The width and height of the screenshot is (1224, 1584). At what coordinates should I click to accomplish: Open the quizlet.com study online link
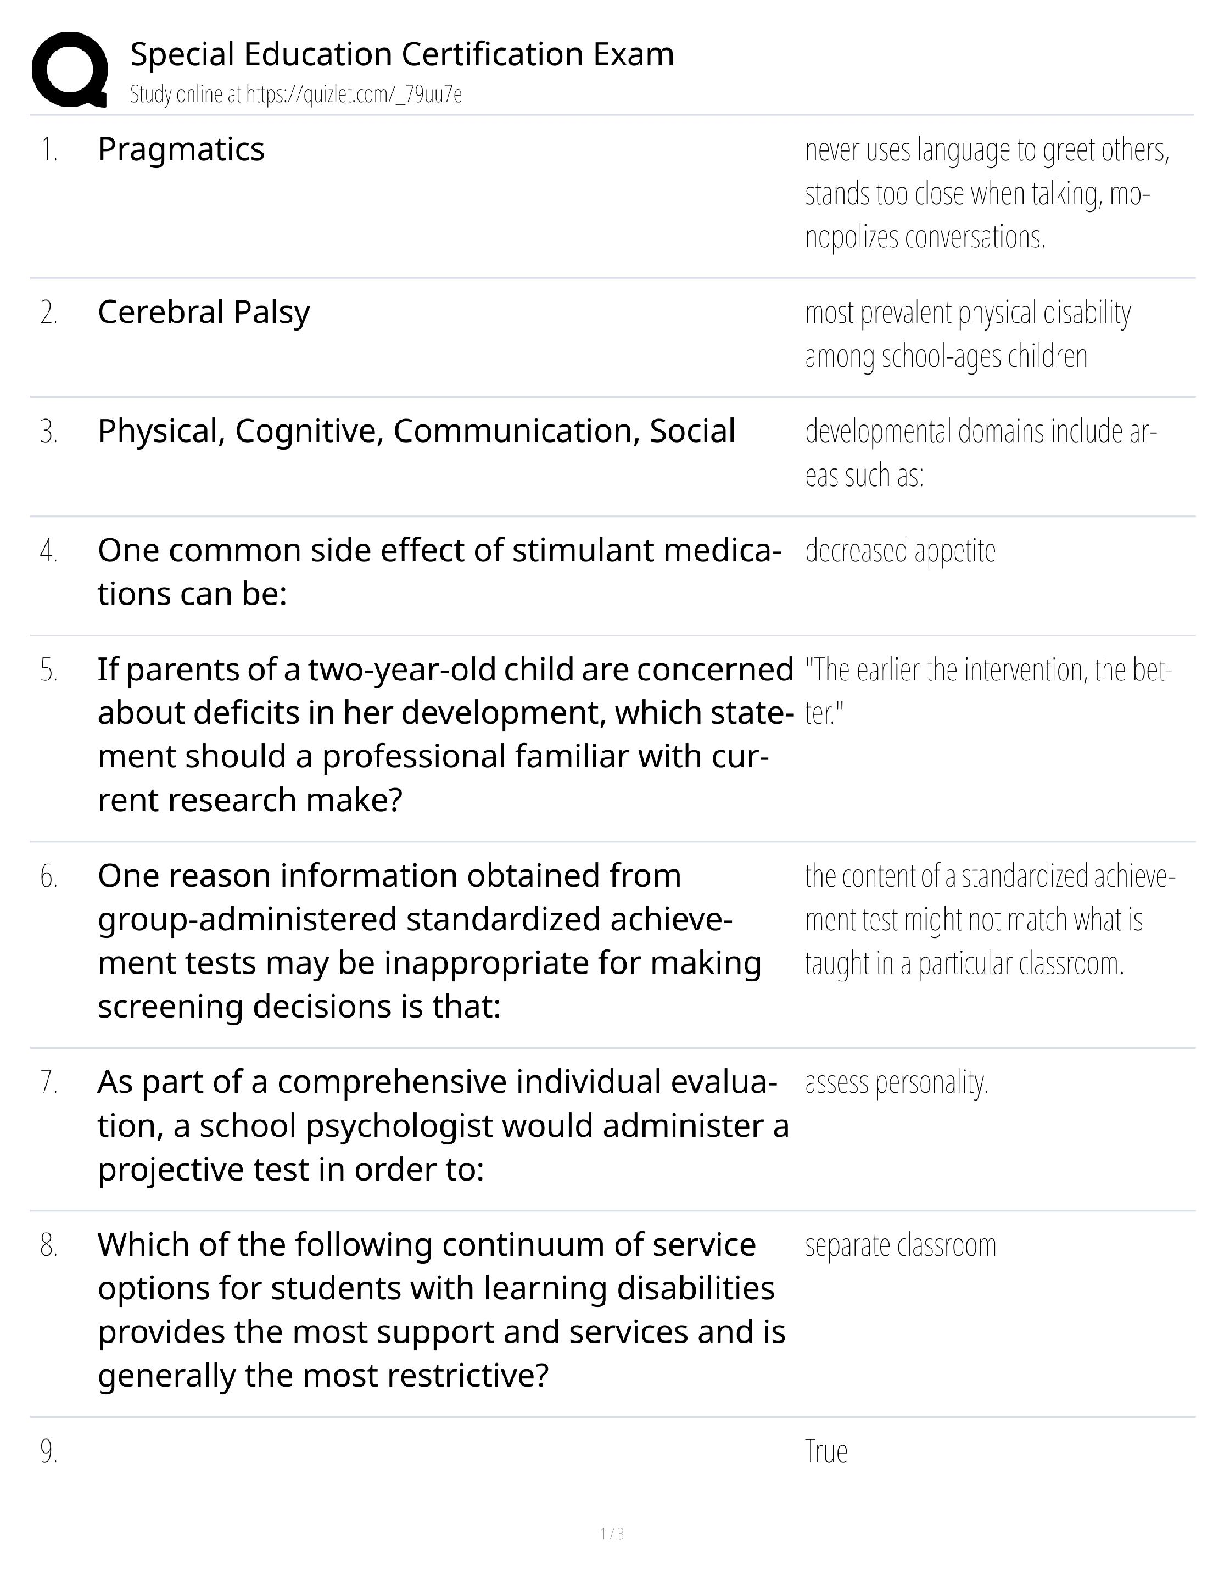pos(295,95)
